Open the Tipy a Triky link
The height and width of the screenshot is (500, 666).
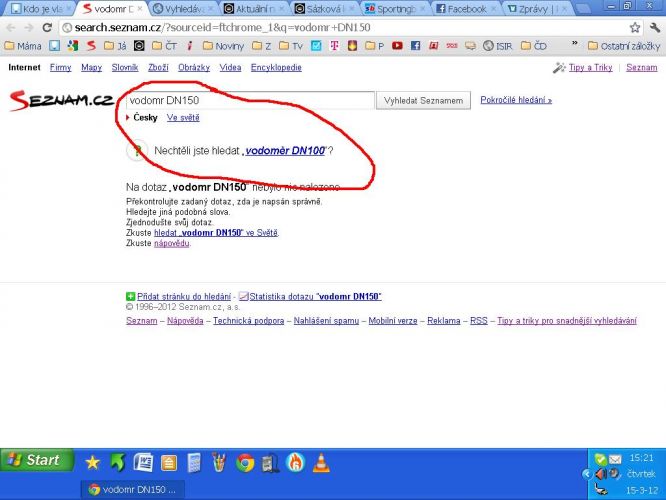[x=590, y=67]
